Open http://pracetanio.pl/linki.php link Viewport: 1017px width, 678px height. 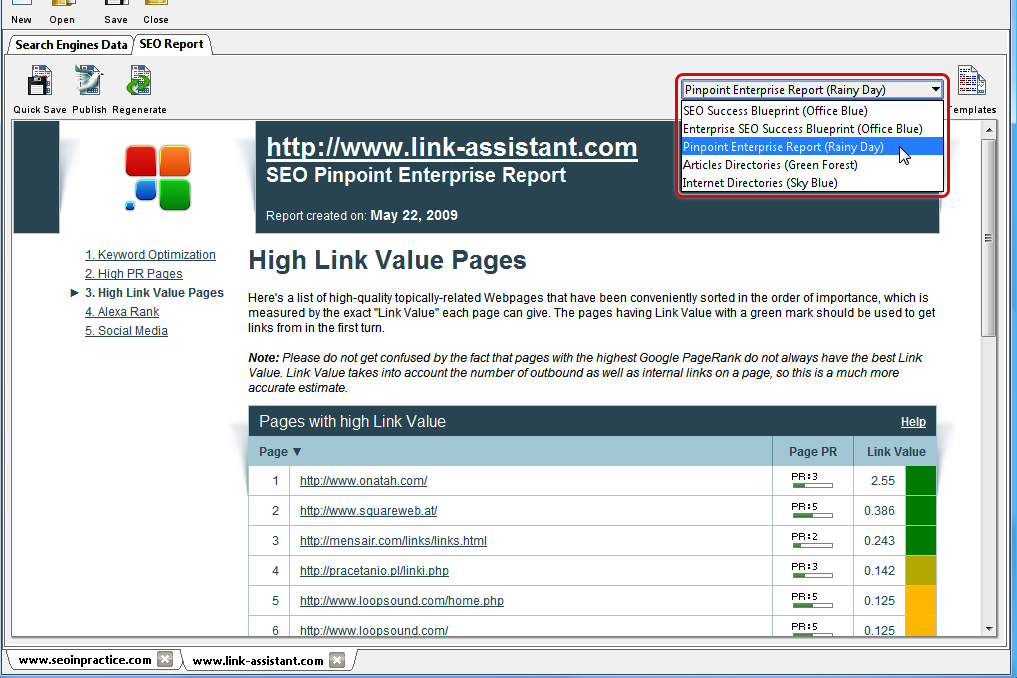click(374, 571)
